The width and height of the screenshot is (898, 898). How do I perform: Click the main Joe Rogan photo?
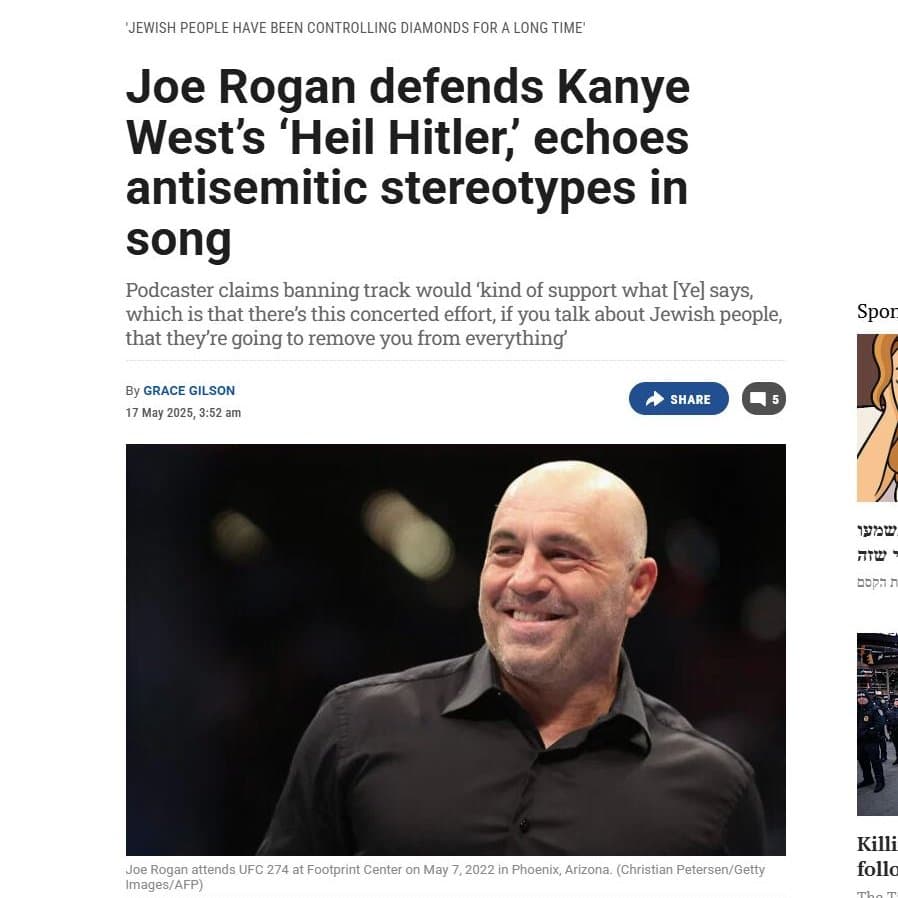point(455,649)
